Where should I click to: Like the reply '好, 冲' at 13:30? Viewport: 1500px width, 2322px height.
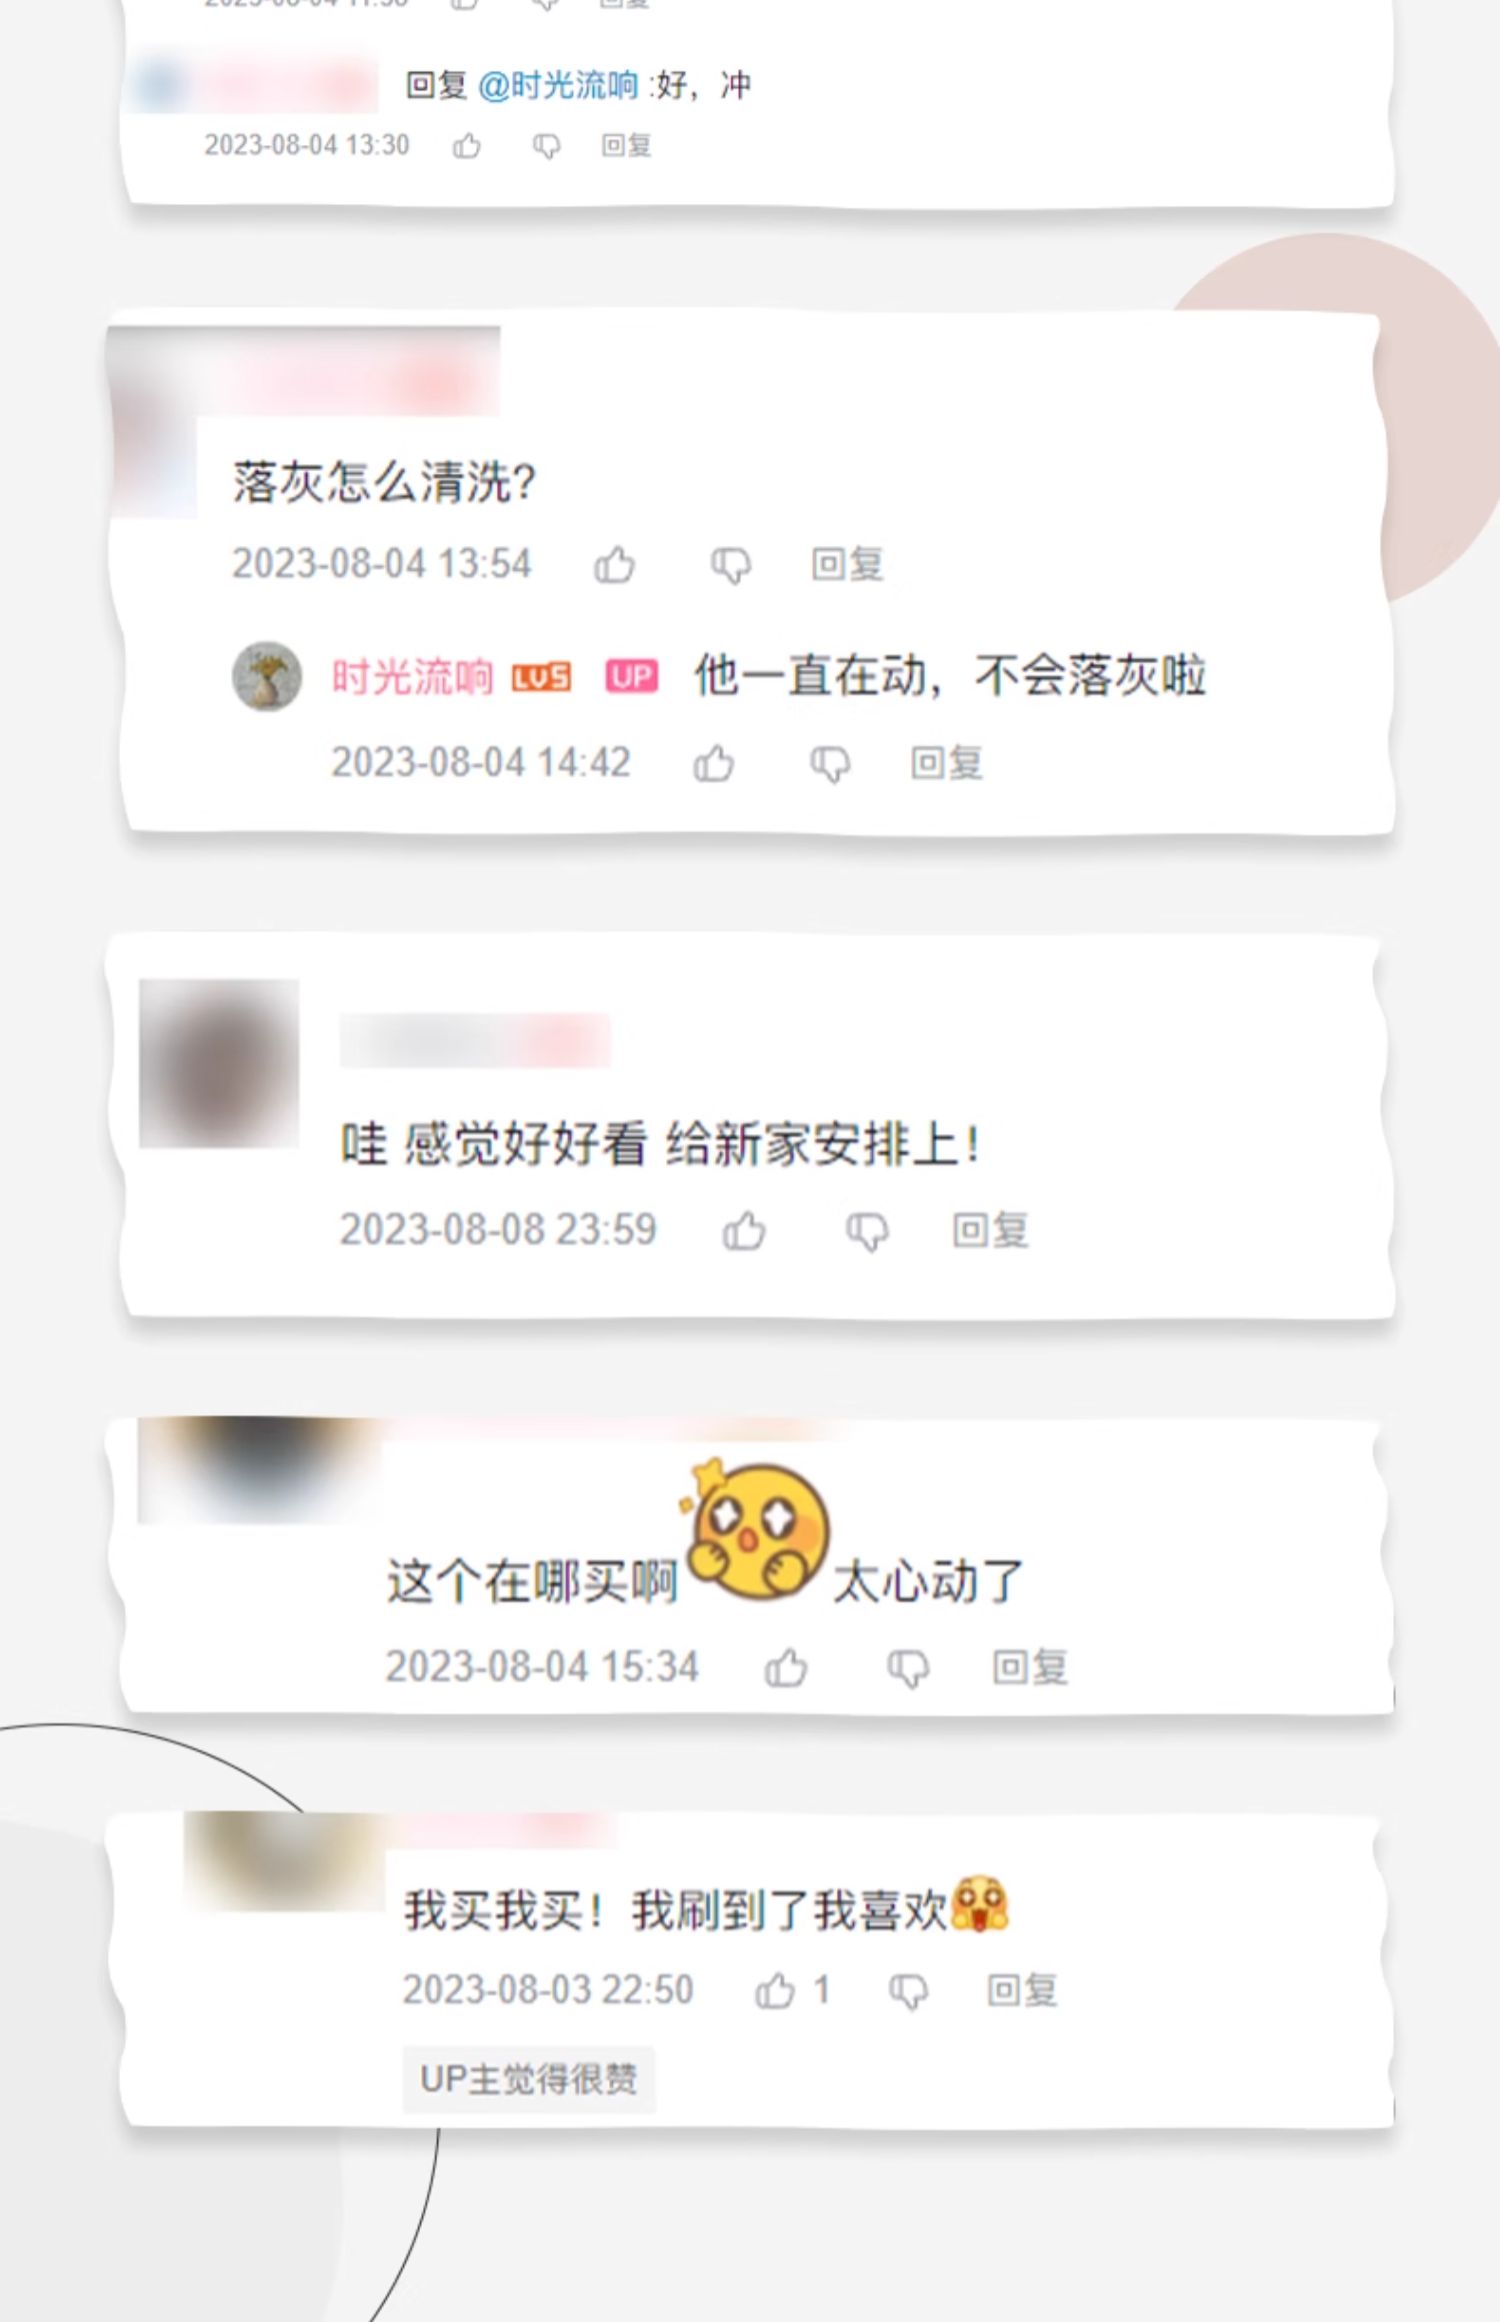pyautogui.click(x=466, y=146)
